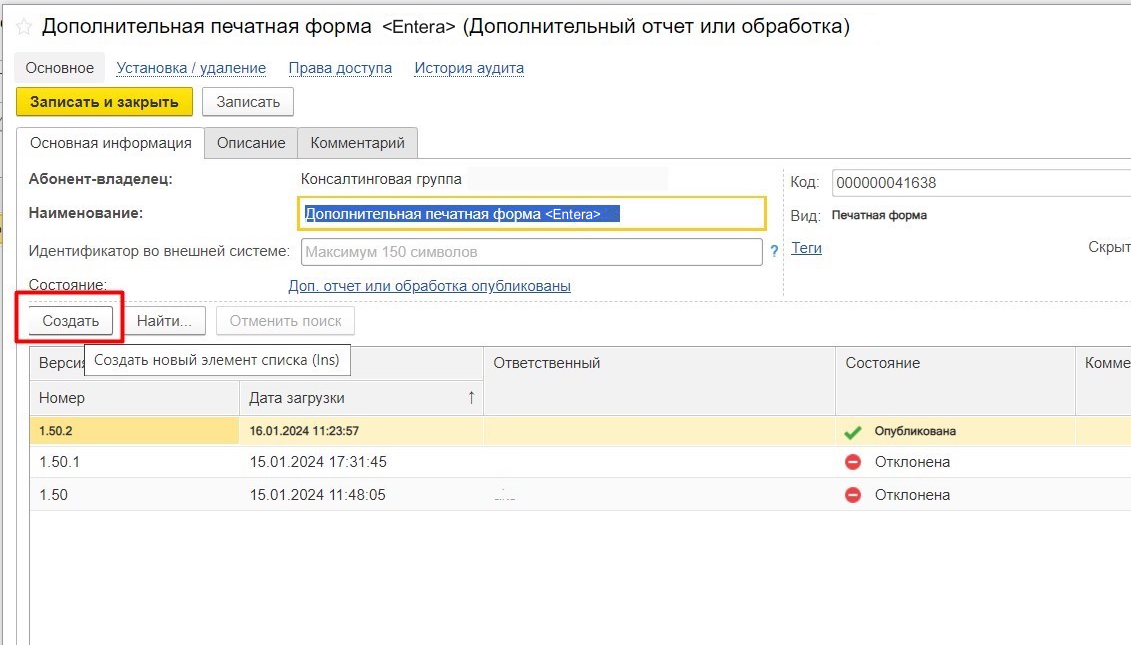
Task: Click the Отменить поиск button
Action: (x=286, y=321)
